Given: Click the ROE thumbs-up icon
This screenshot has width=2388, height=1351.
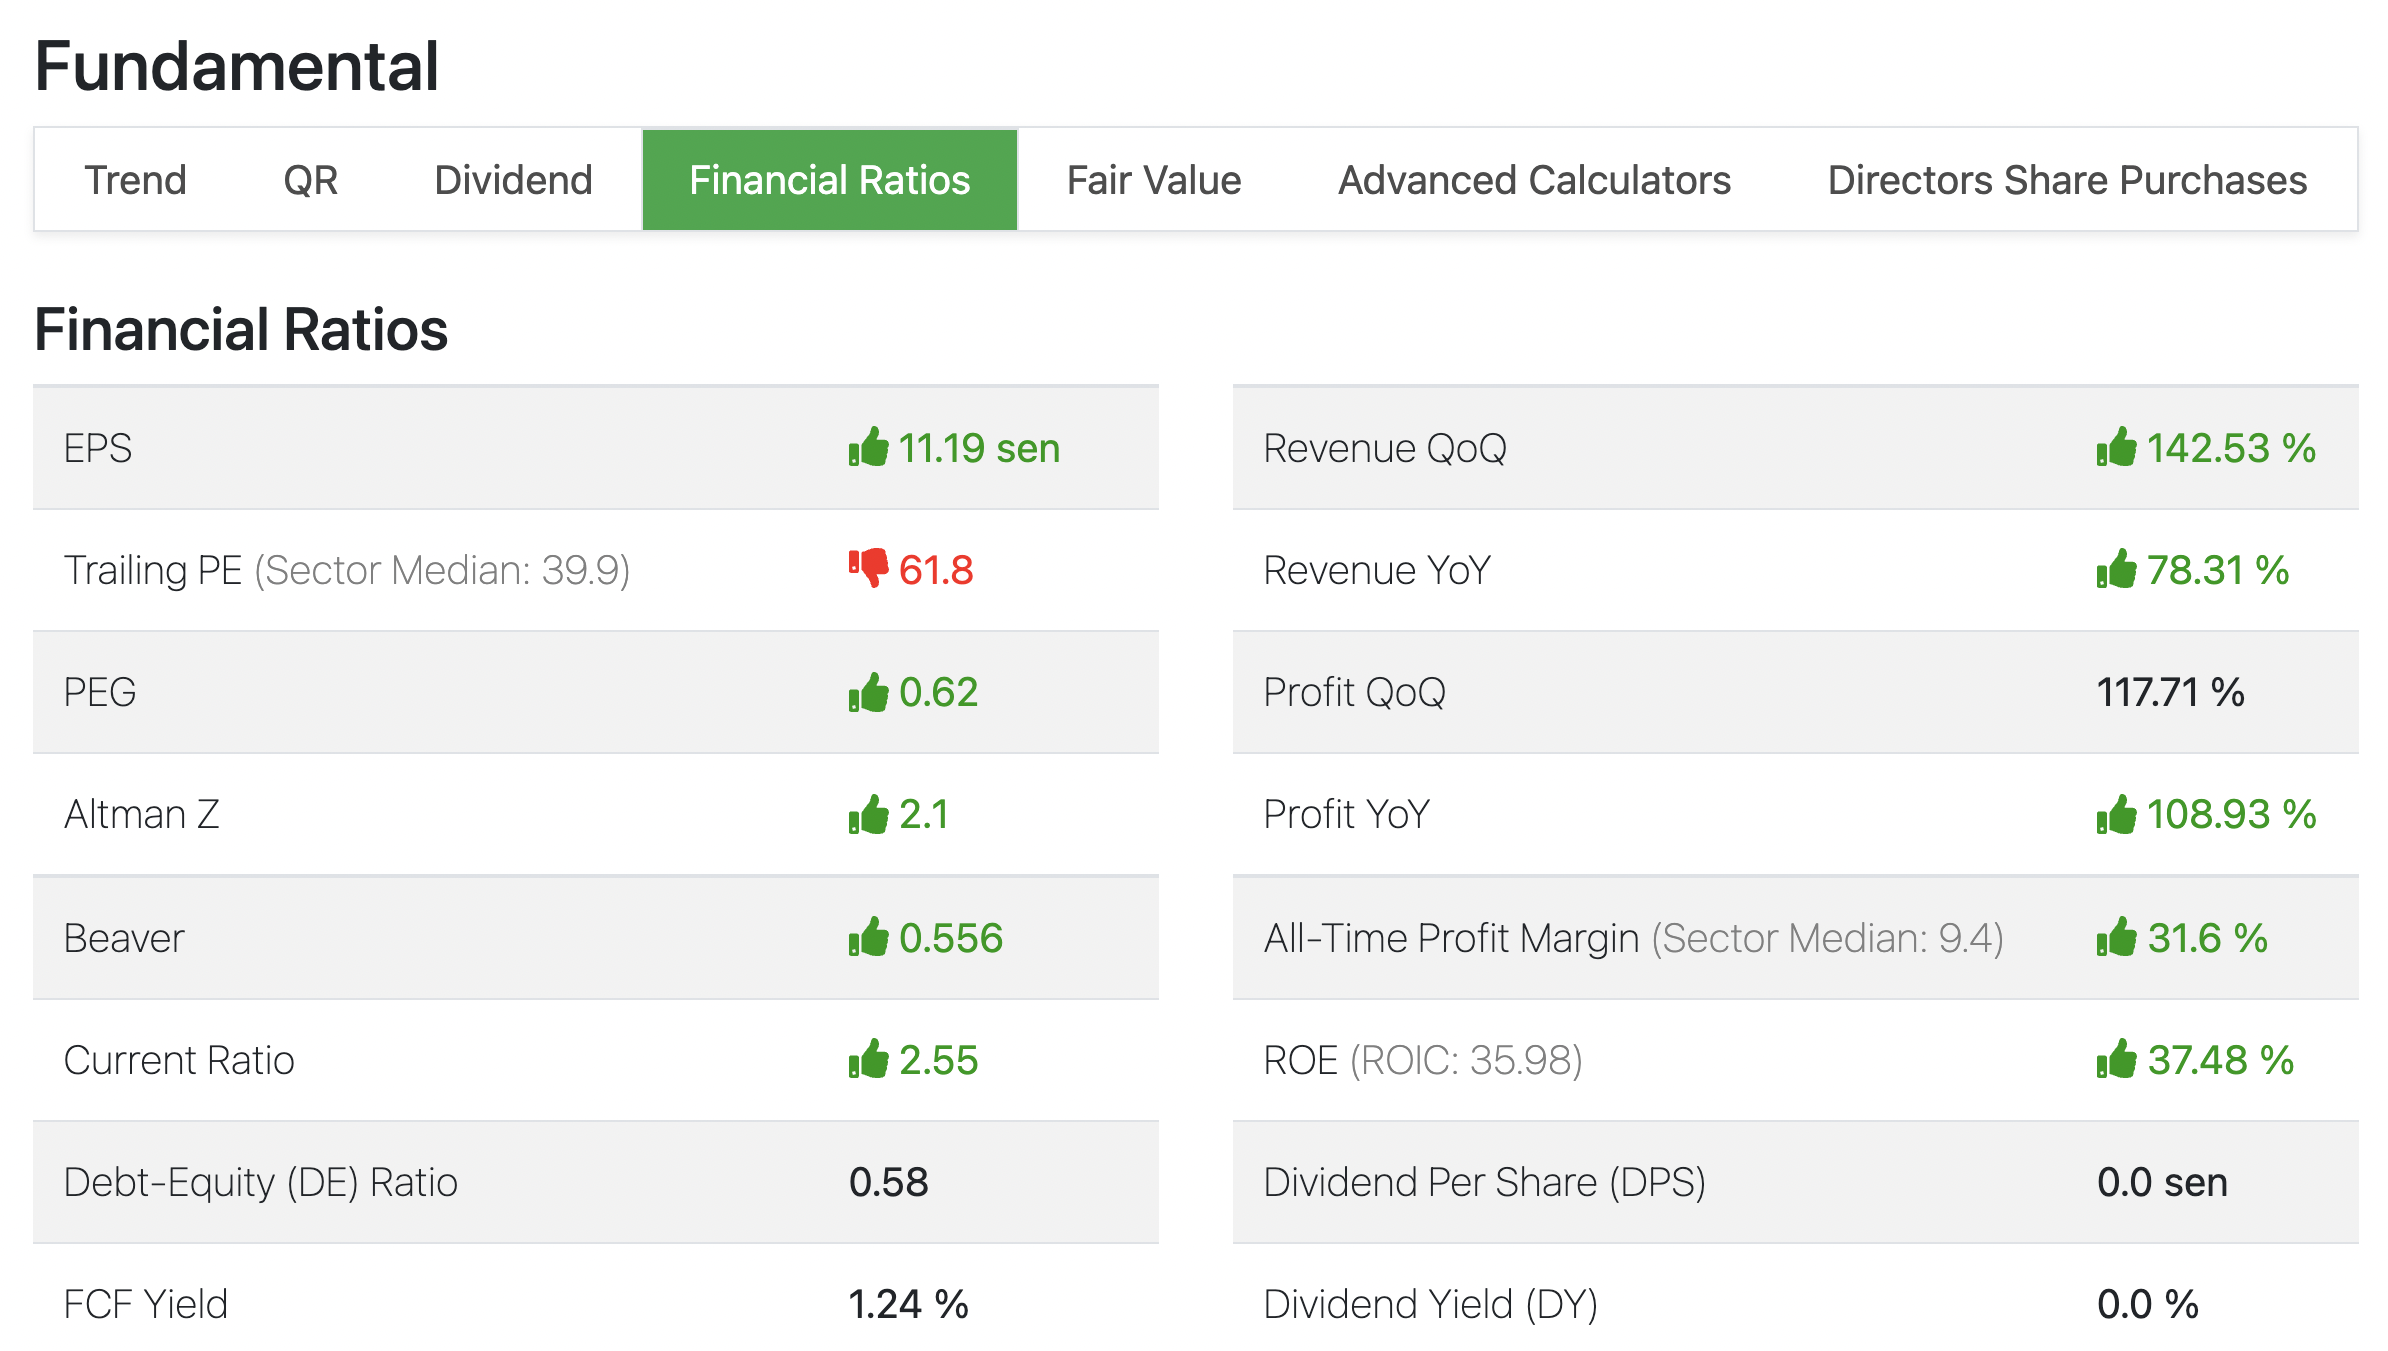Looking at the screenshot, I should (2116, 1059).
